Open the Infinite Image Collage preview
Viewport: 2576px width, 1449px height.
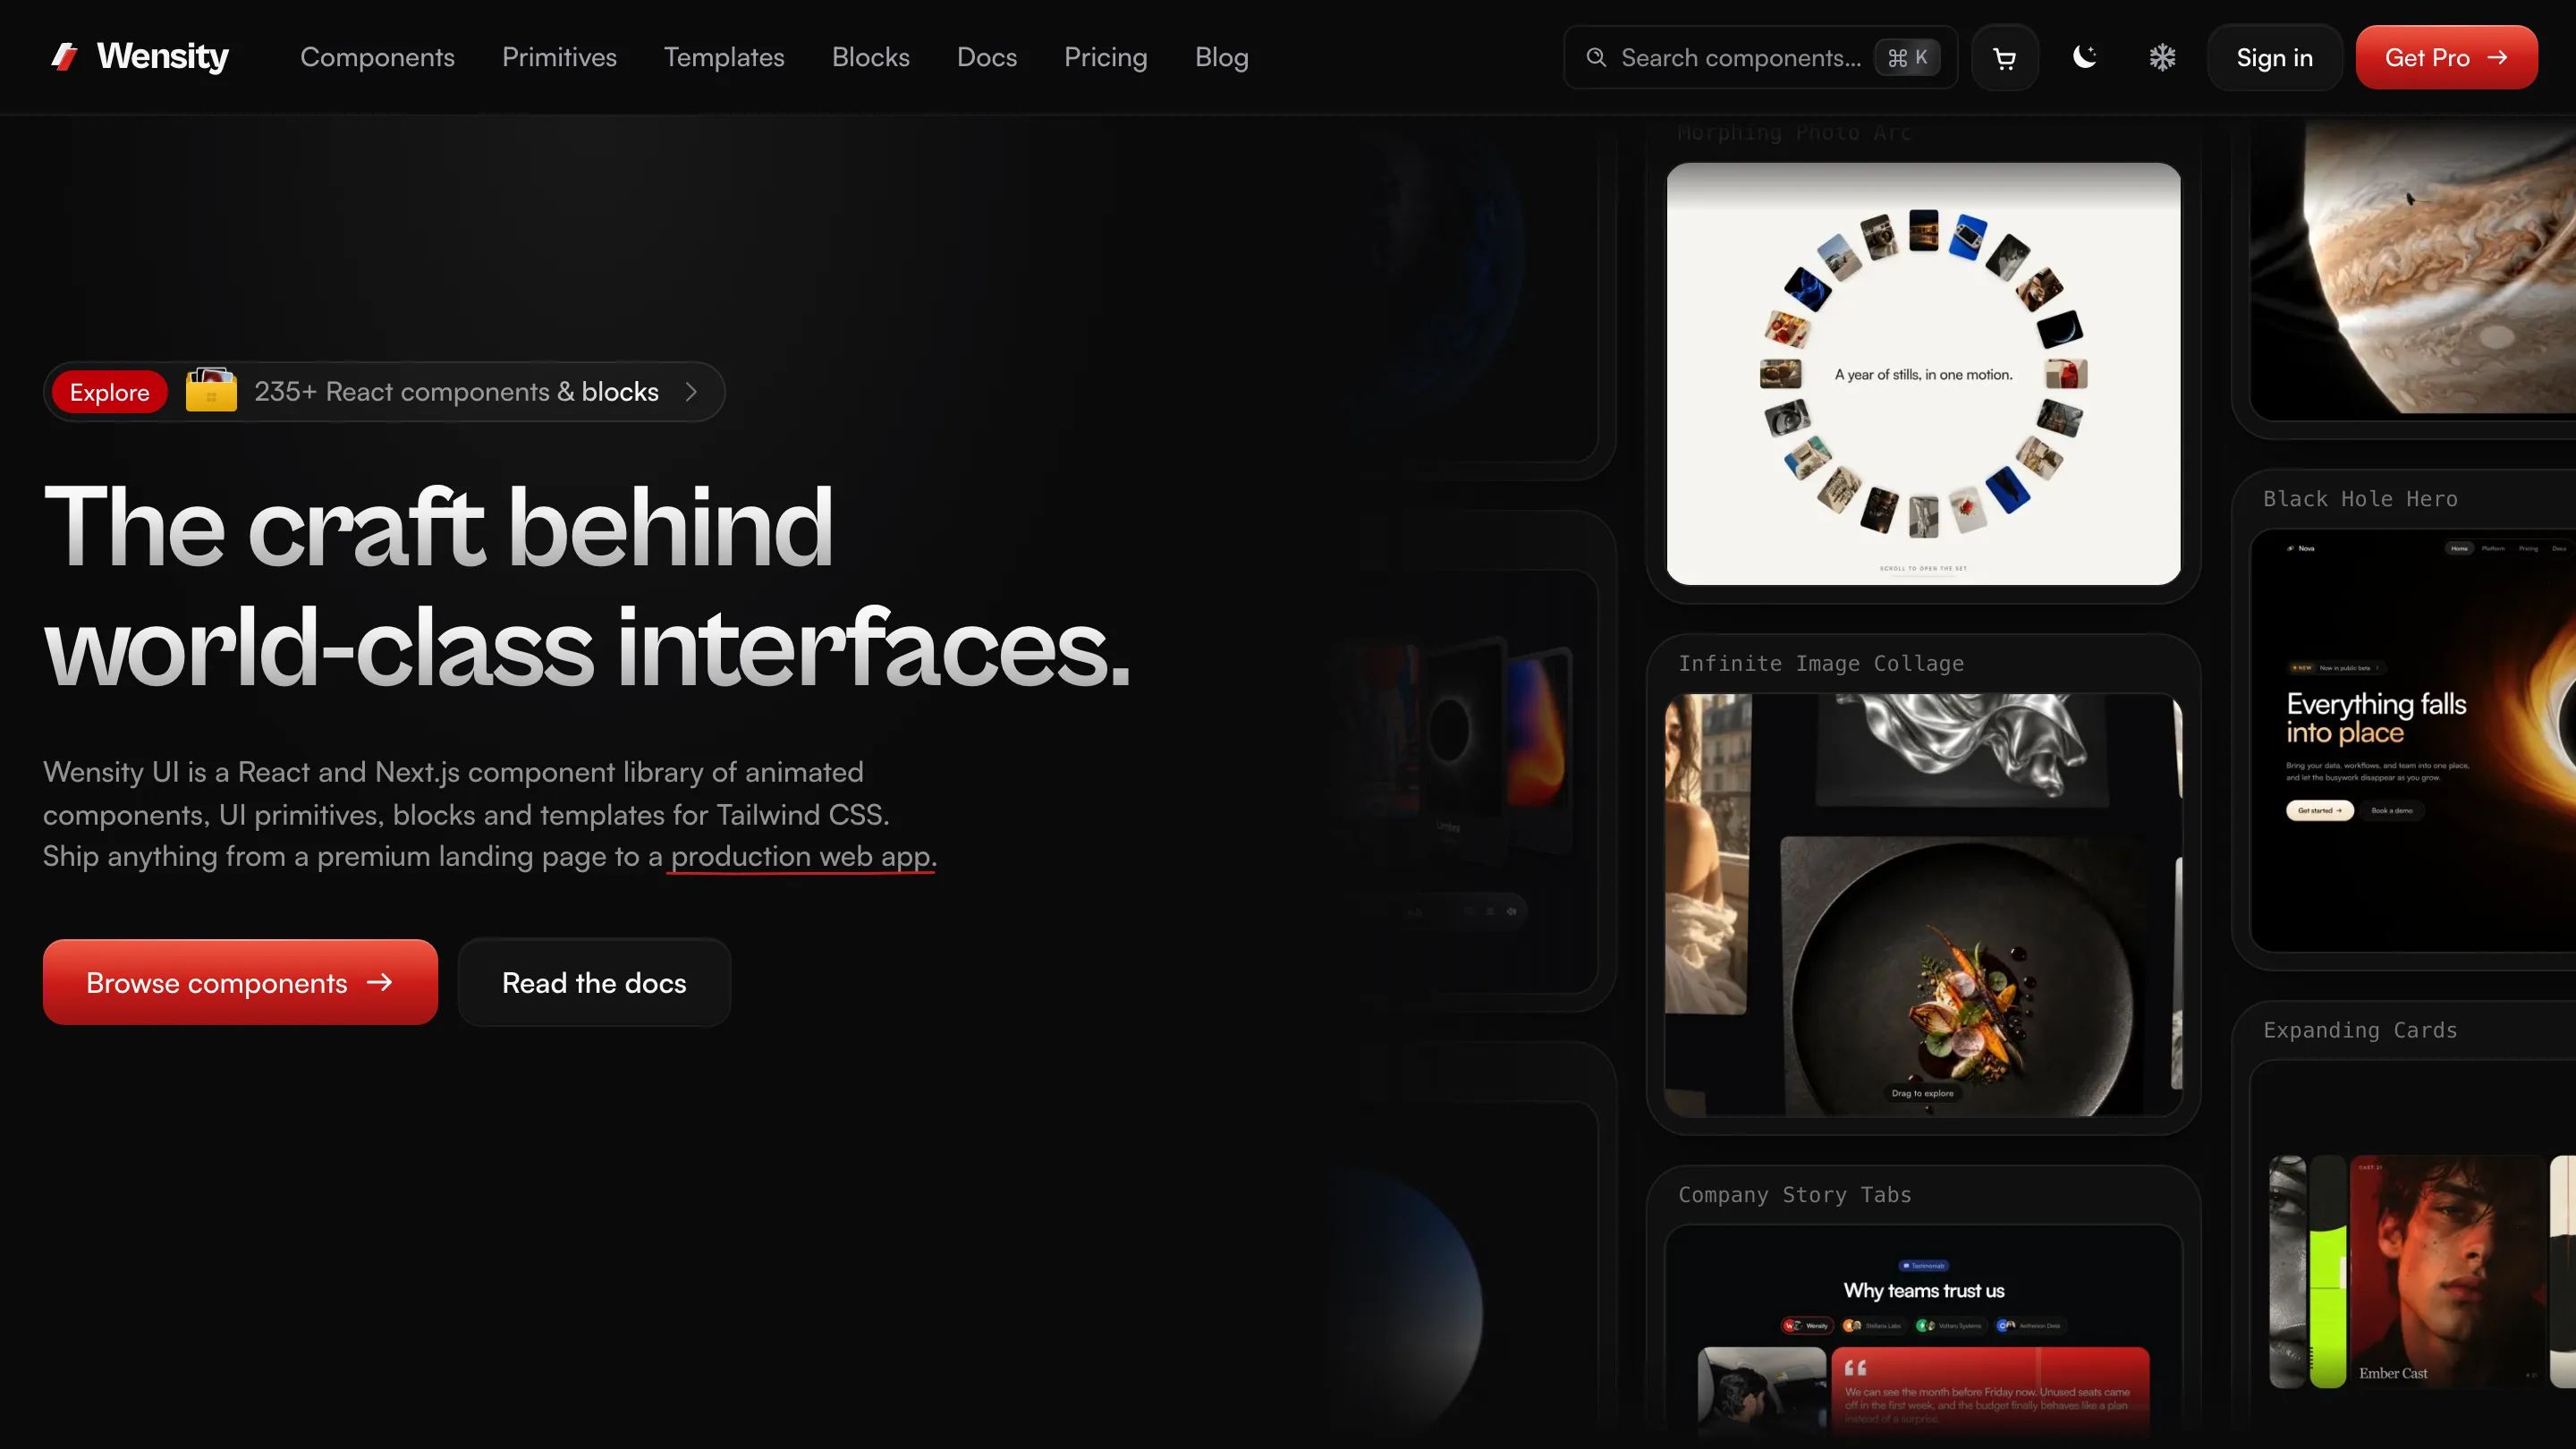coord(1923,905)
